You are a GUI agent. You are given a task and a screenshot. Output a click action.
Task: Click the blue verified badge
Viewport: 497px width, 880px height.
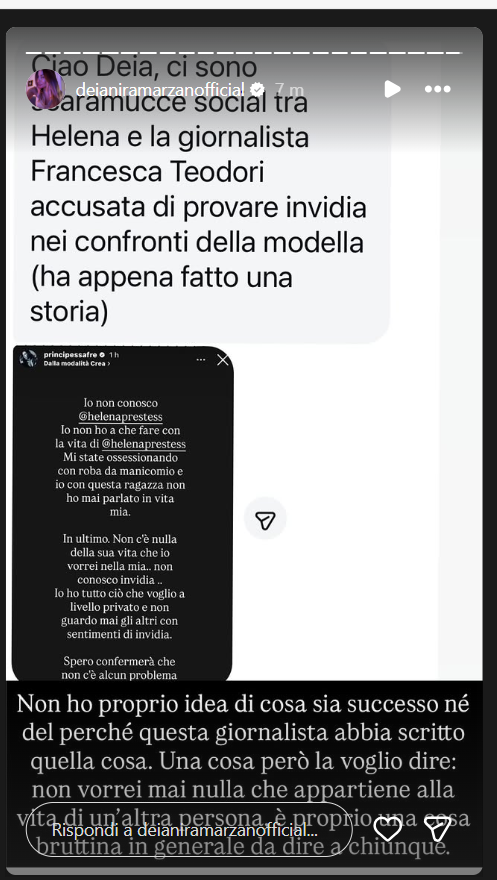pos(257,89)
